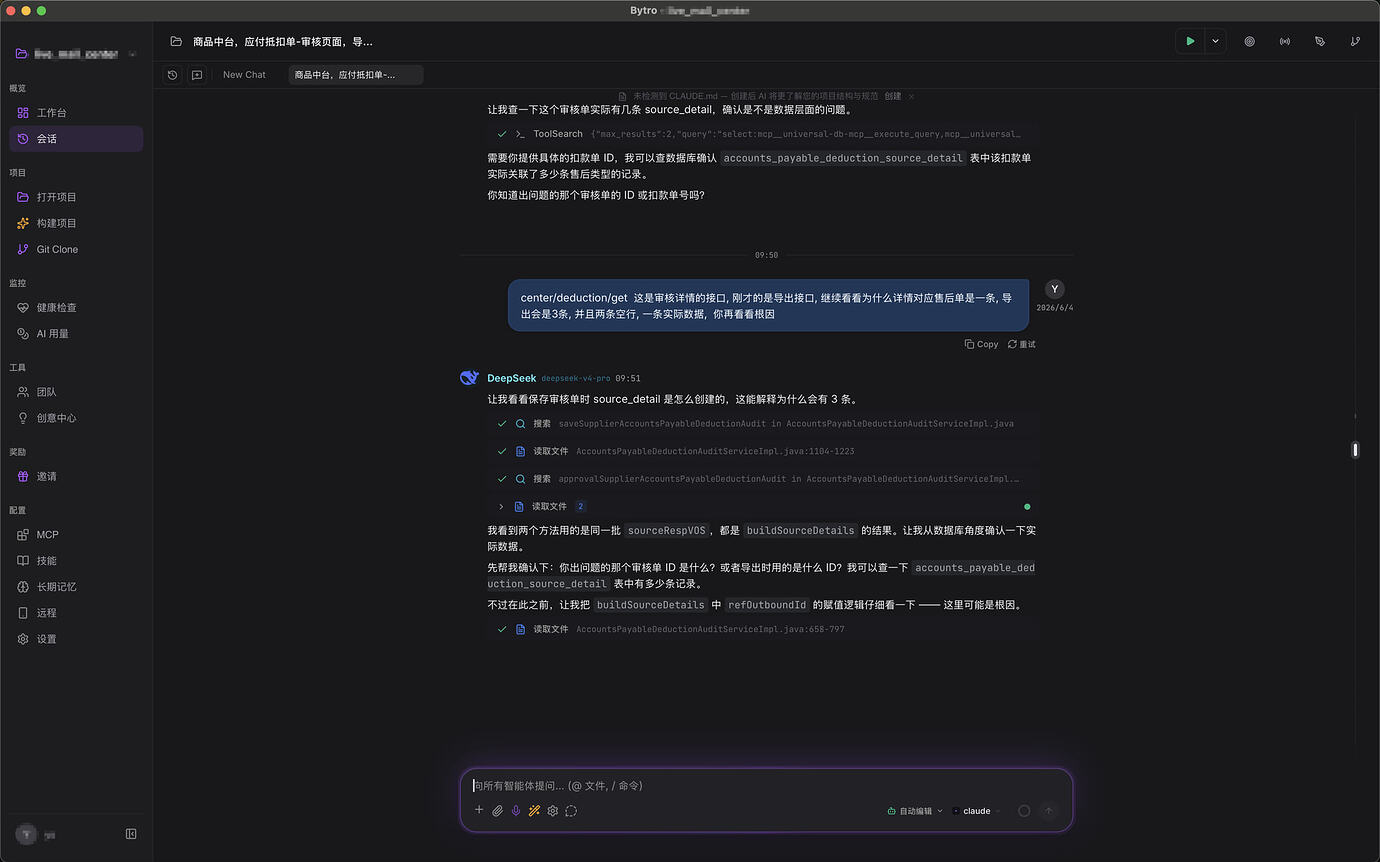Open the chat history clock icon
Screen dimensions: 1380x862
tap(172, 75)
